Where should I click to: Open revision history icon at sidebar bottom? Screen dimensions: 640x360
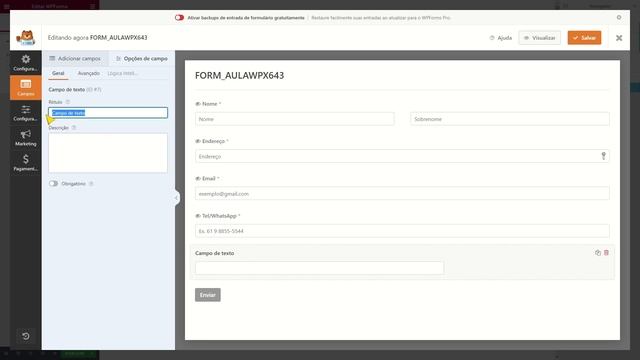click(26, 336)
